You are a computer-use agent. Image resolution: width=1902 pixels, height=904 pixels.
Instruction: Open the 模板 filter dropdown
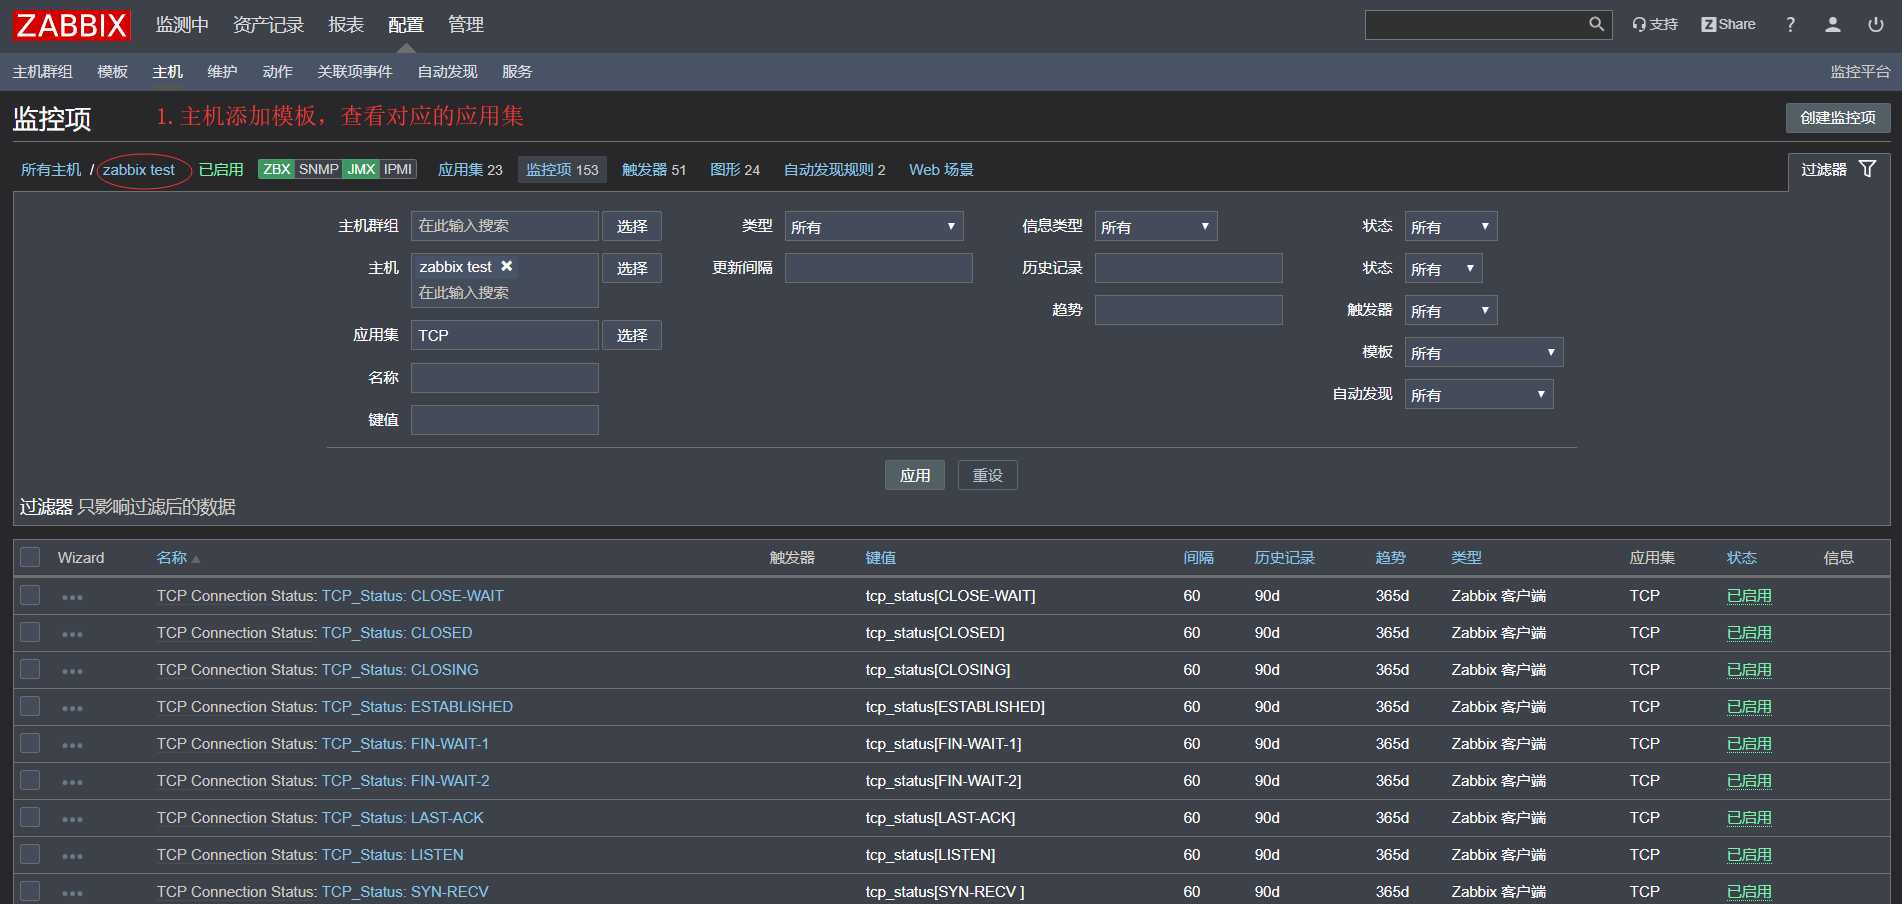tap(1484, 353)
